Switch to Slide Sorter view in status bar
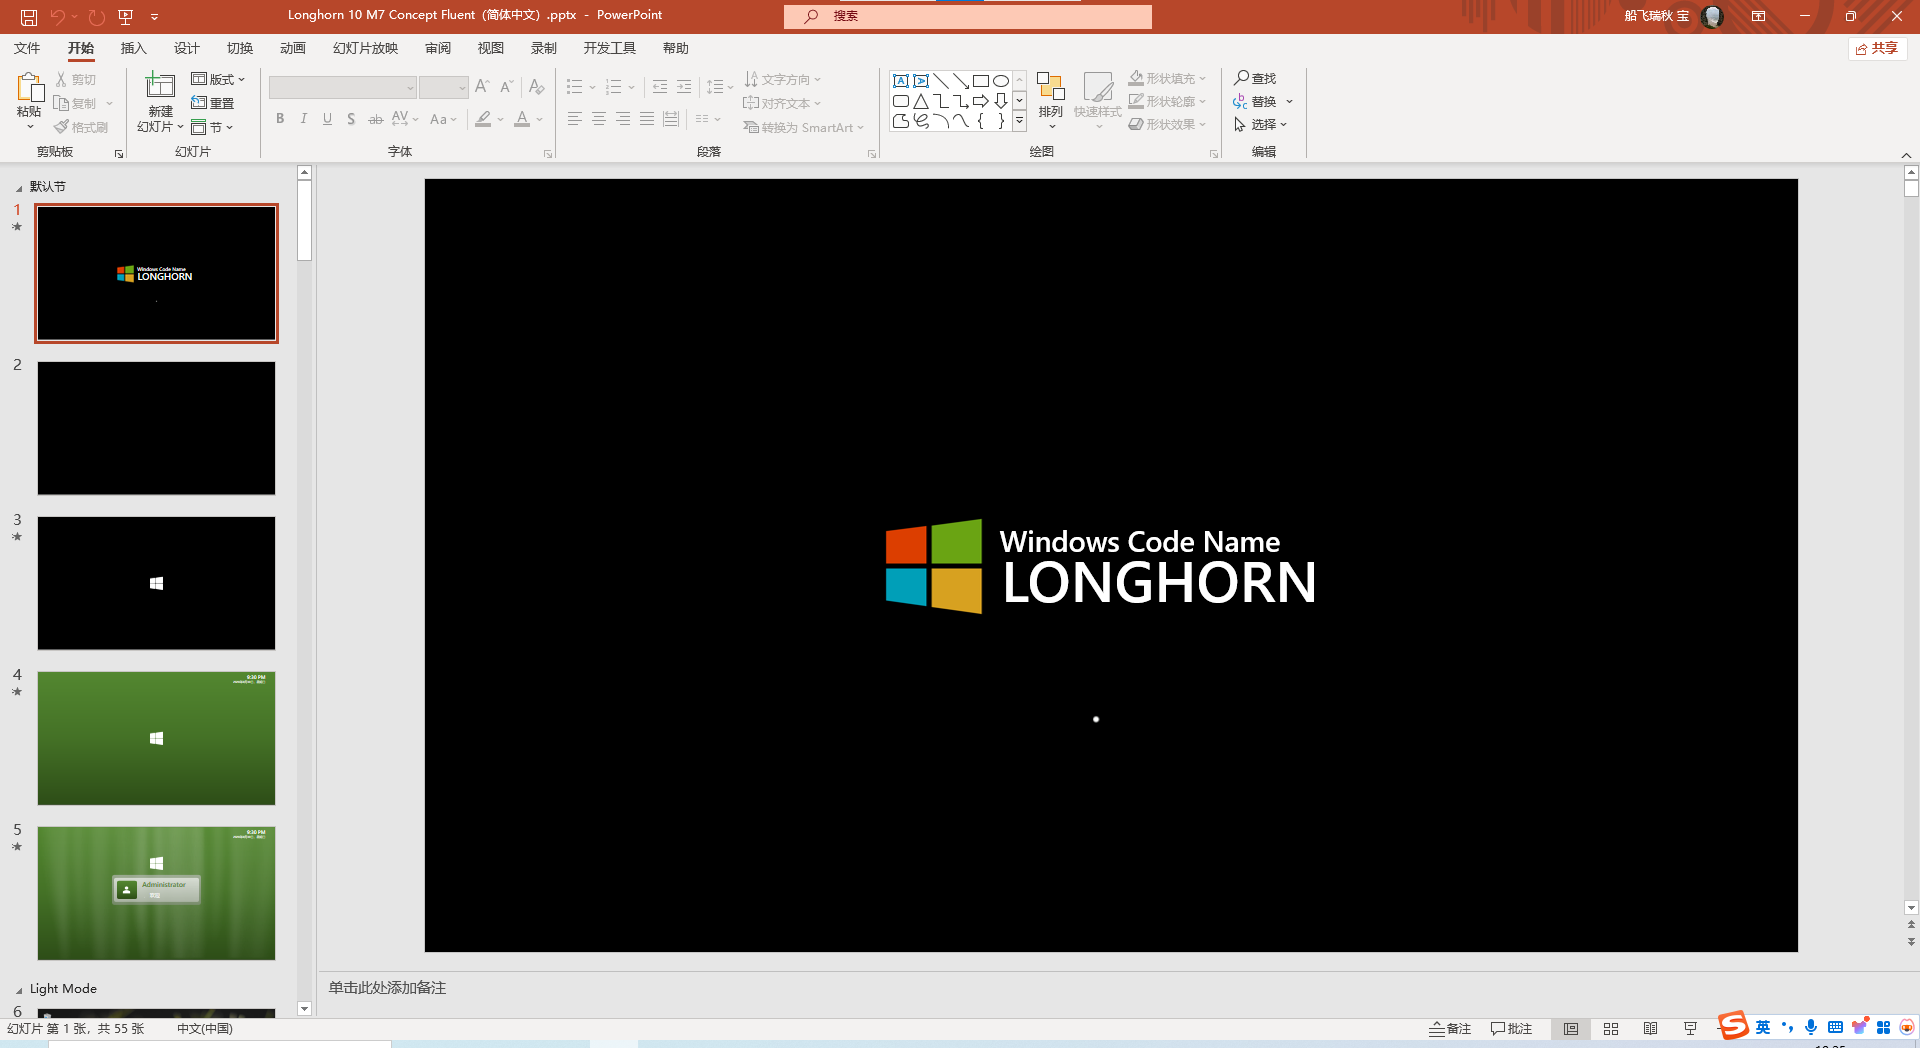1920x1048 pixels. tap(1611, 1029)
